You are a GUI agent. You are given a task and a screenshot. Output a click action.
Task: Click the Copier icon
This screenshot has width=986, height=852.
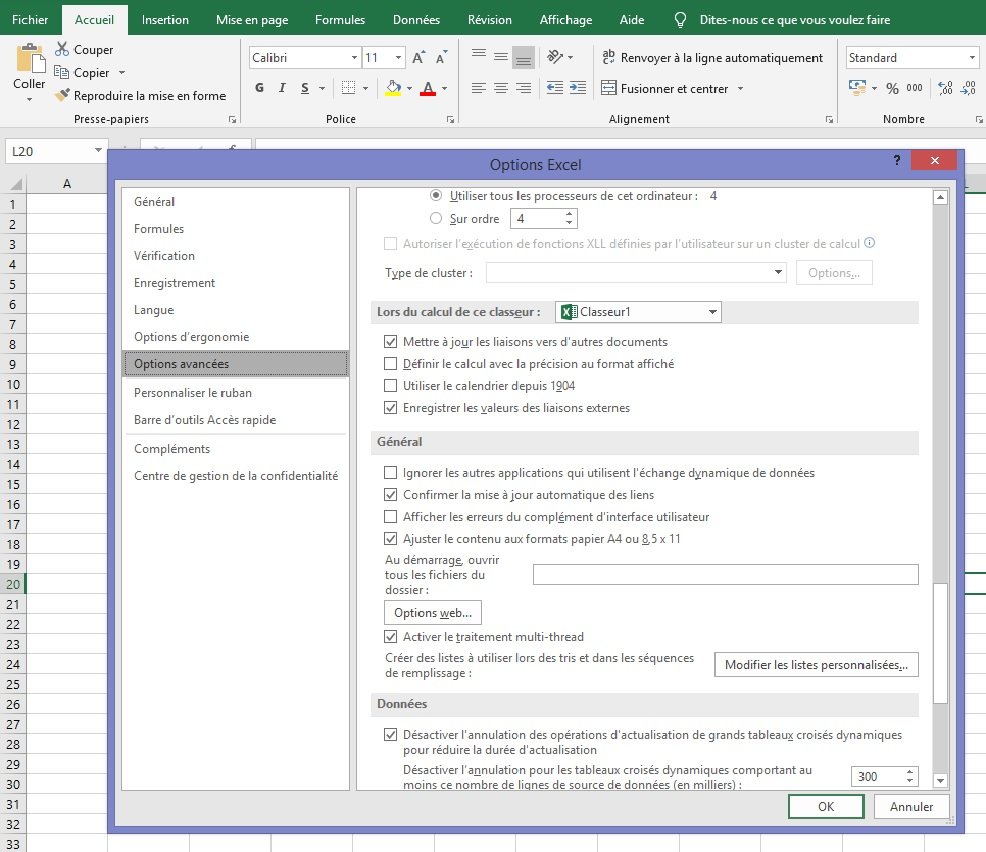click(x=62, y=72)
